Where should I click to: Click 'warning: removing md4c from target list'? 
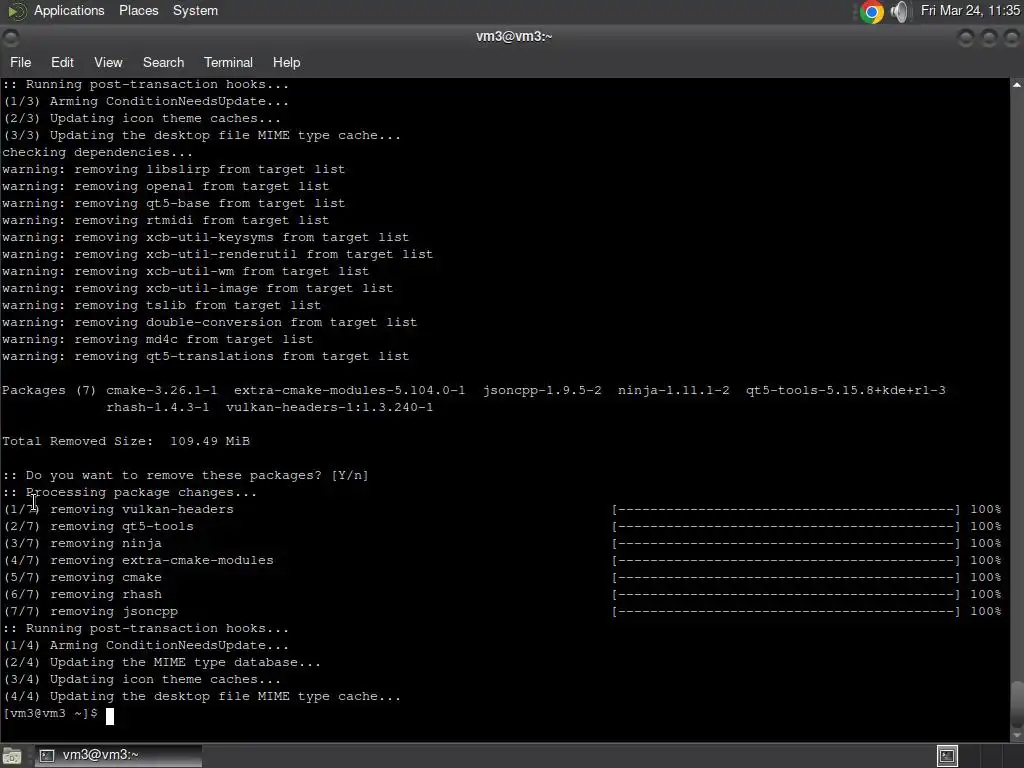coord(157,340)
